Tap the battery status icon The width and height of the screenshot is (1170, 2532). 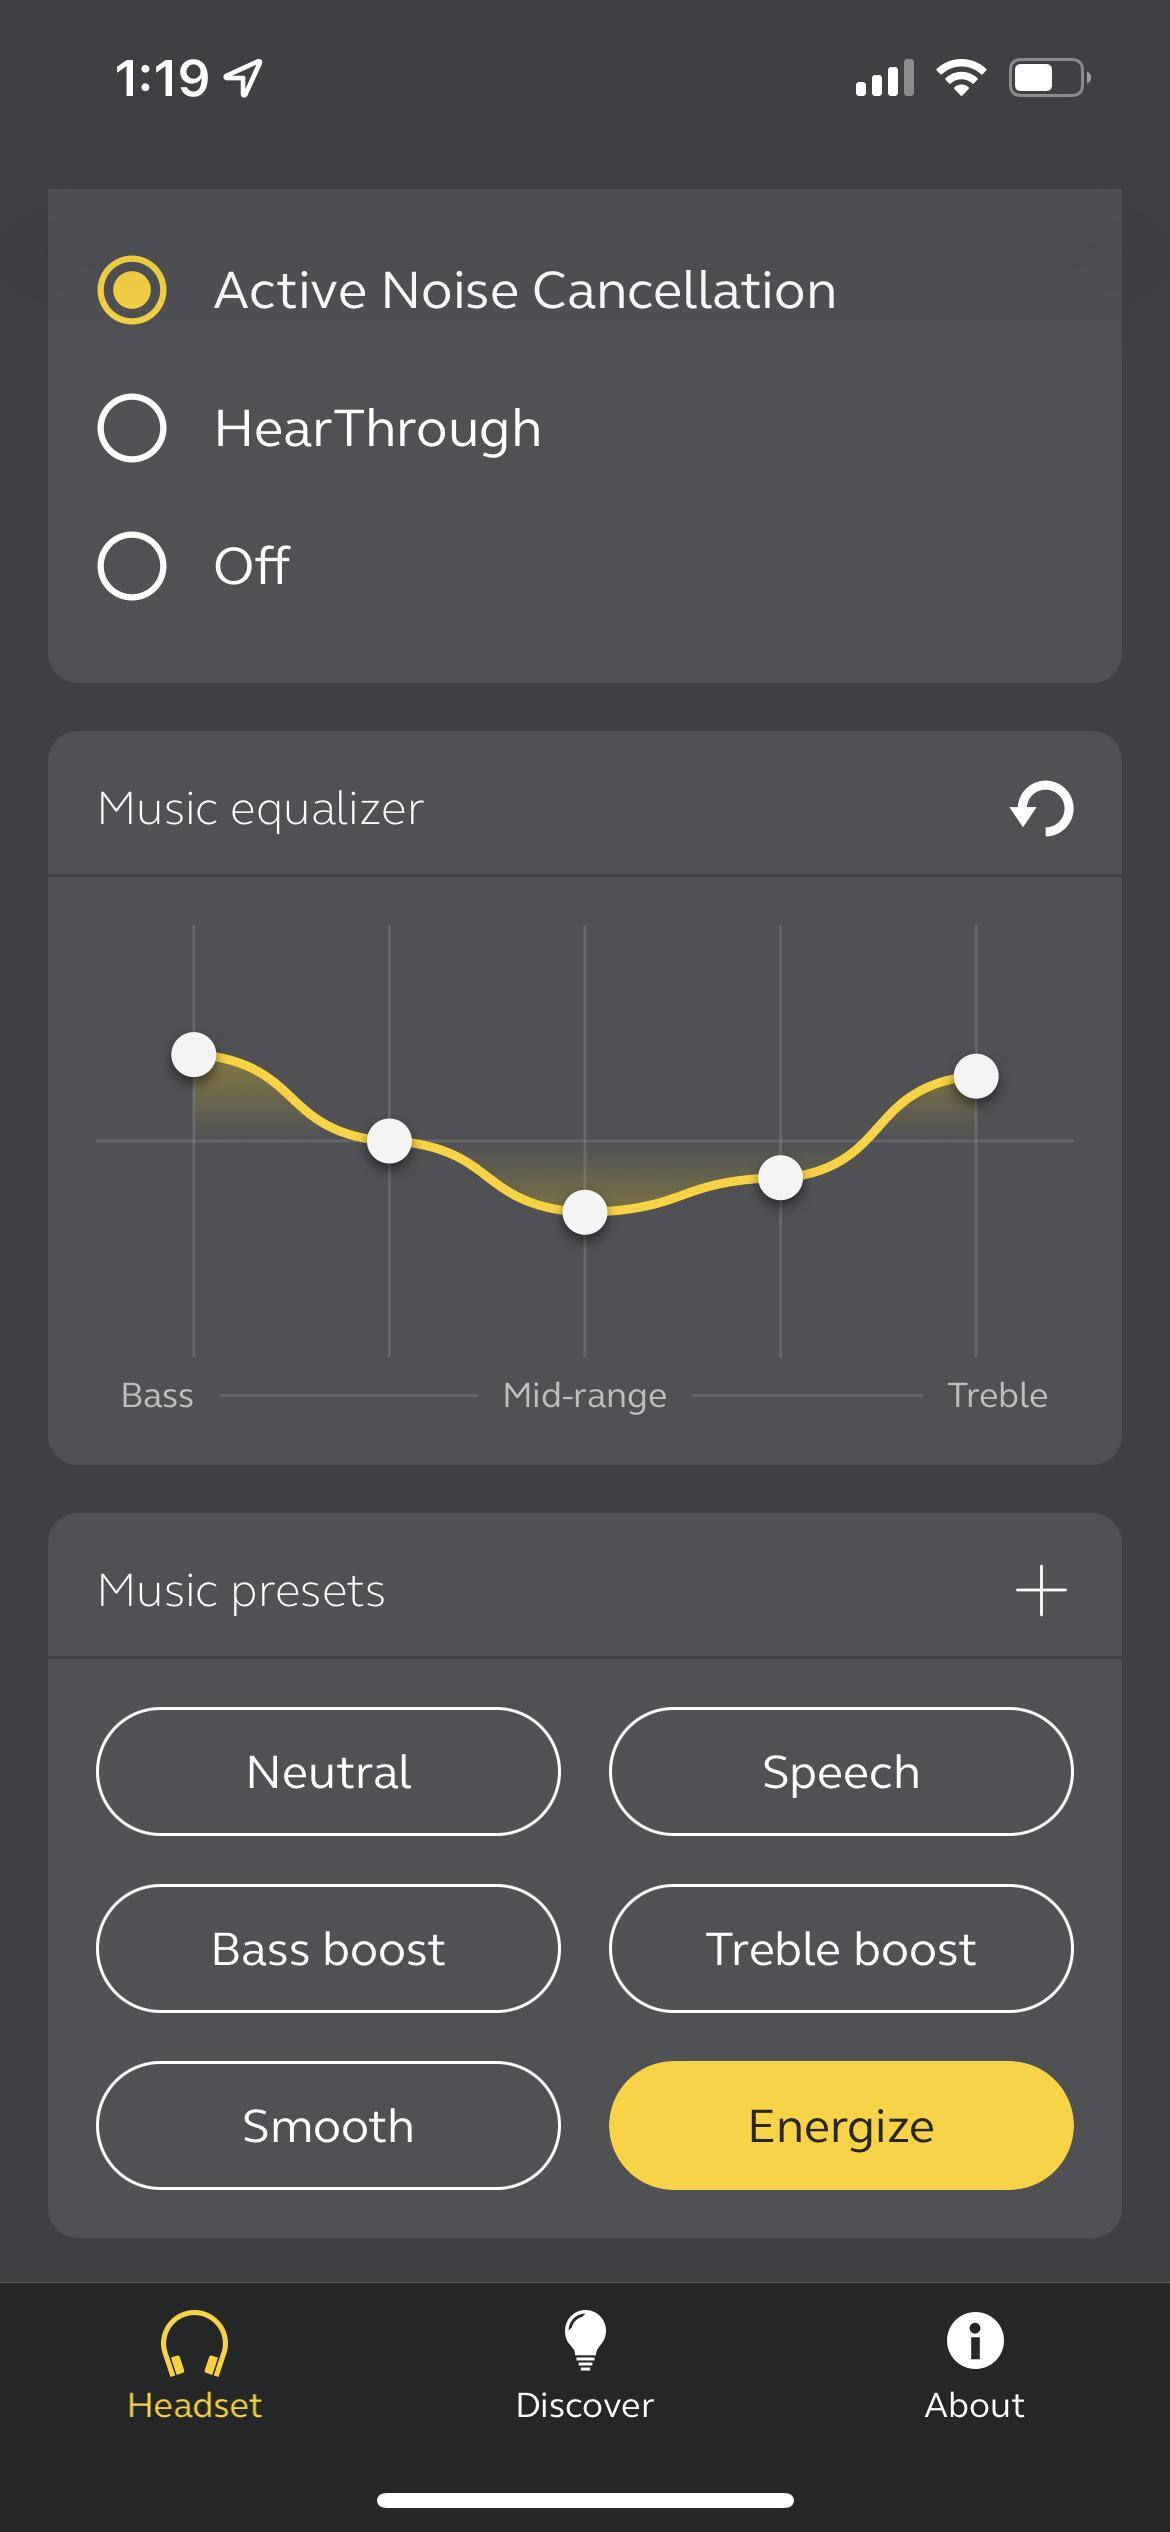click(1048, 78)
